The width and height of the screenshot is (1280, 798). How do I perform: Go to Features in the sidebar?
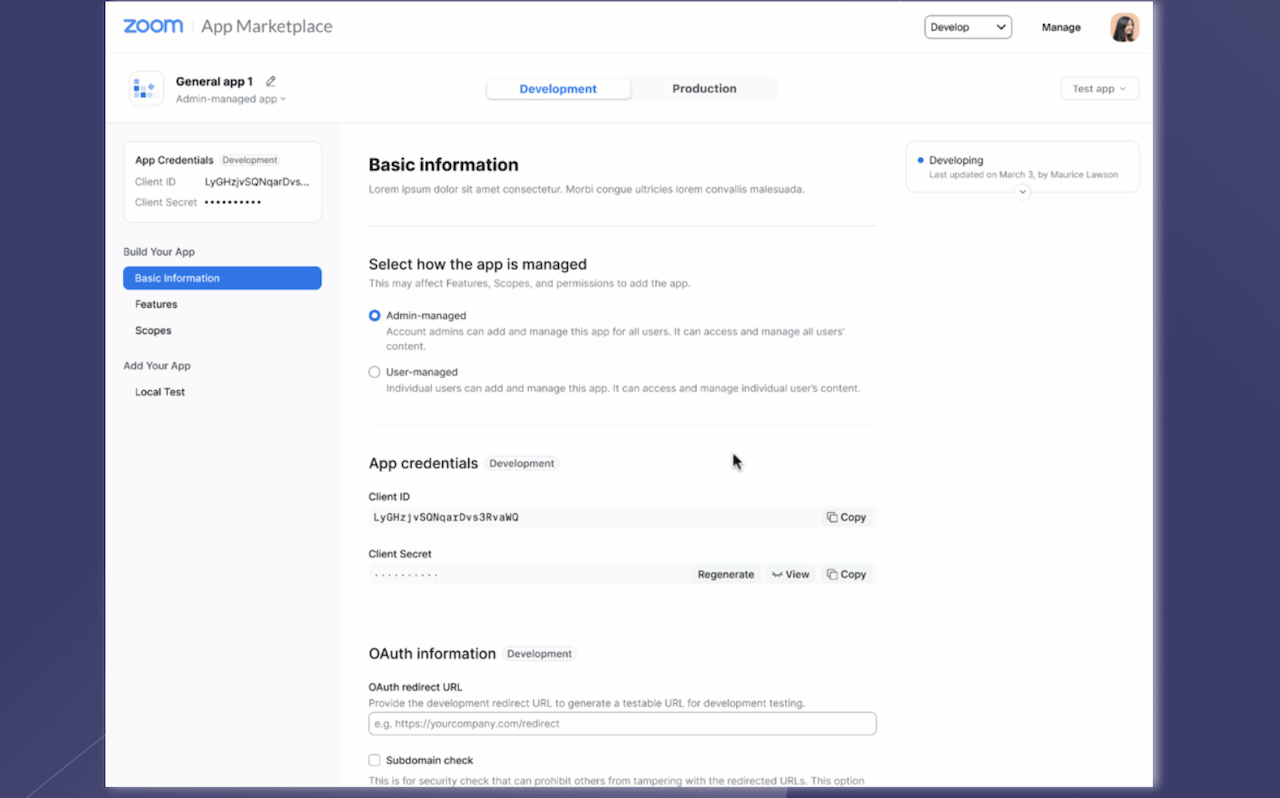pyautogui.click(x=156, y=304)
